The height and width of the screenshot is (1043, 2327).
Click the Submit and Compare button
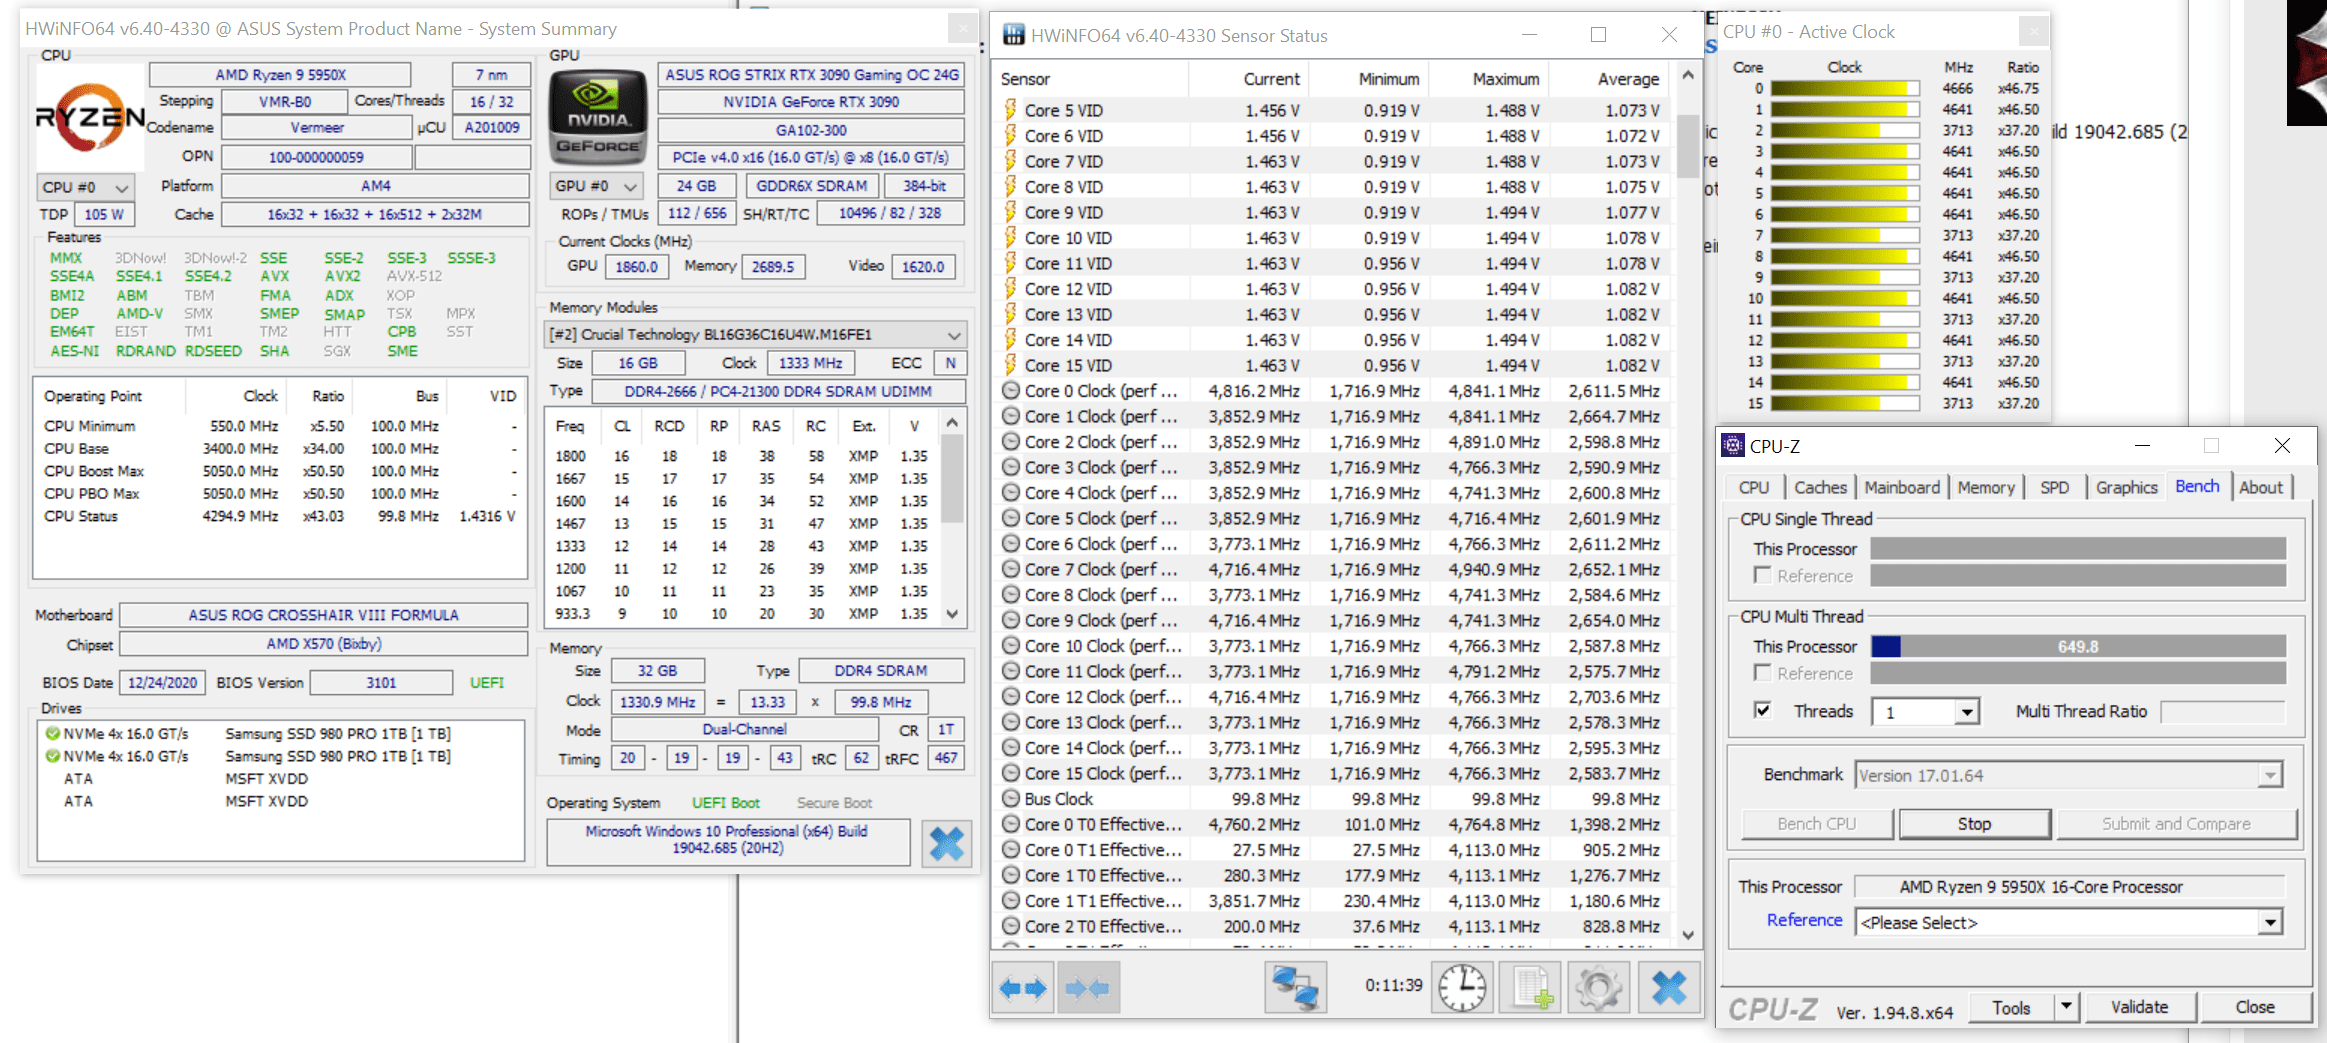click(x=2176, y=824)
